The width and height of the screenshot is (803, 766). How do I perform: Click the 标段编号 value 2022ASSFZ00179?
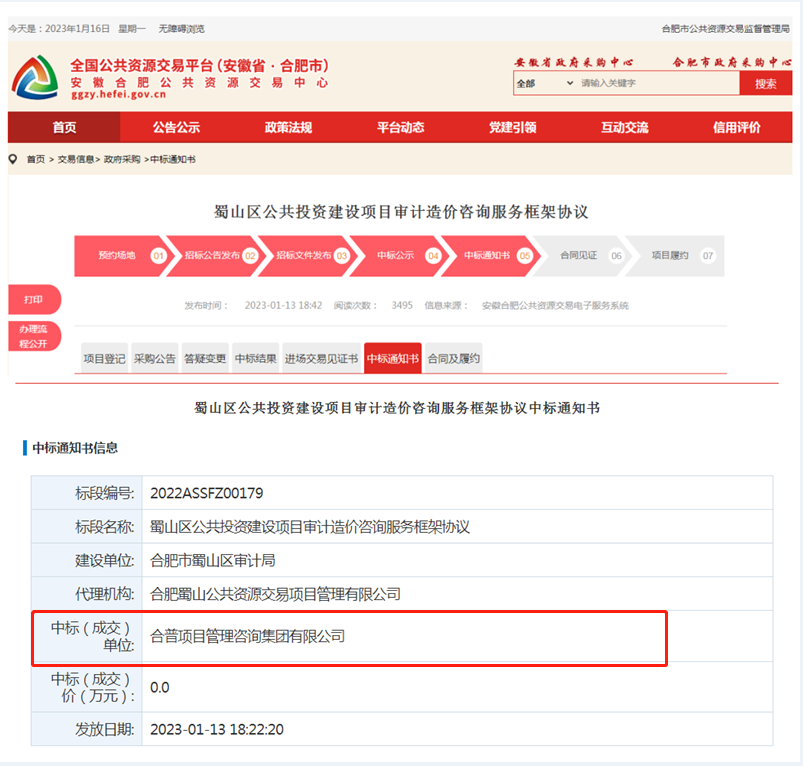206,493
